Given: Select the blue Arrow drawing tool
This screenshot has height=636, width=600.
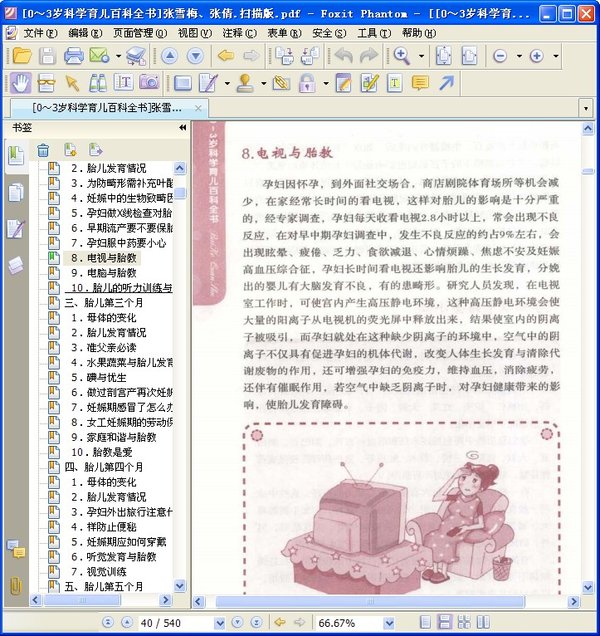Looking at the screenshot, I should pos(446,83).
